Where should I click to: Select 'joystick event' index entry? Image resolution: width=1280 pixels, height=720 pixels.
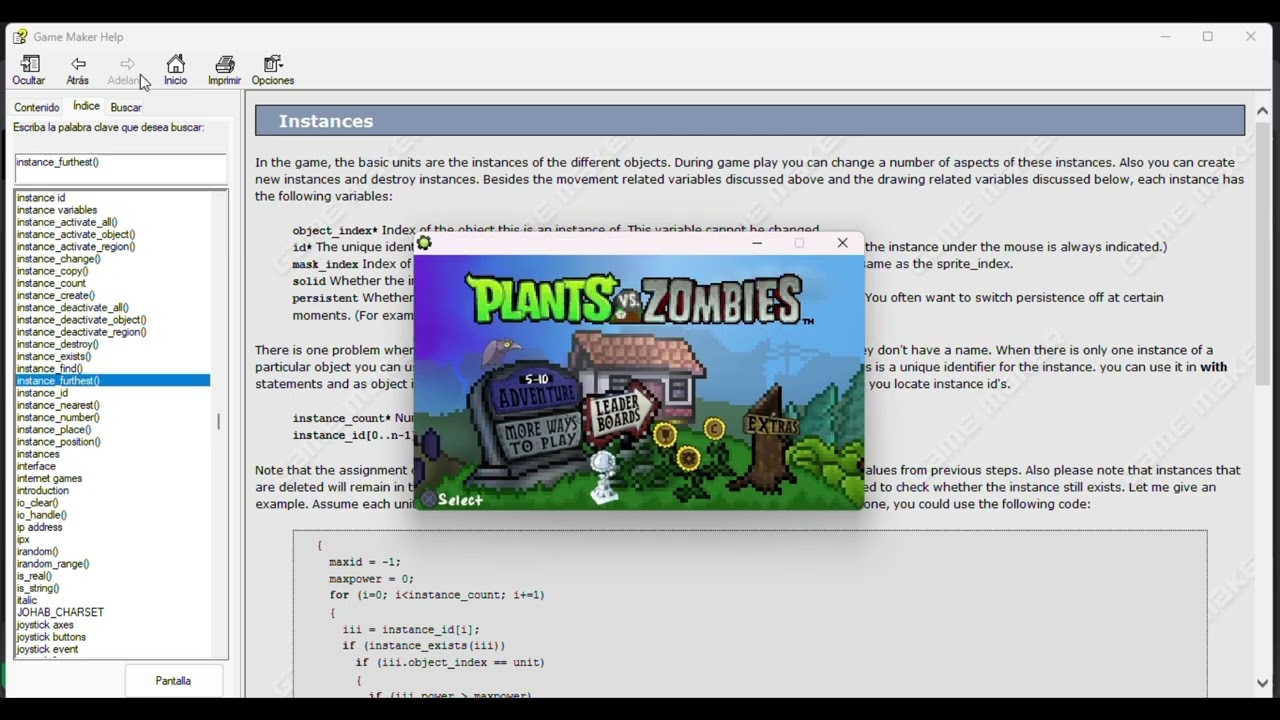47,649
